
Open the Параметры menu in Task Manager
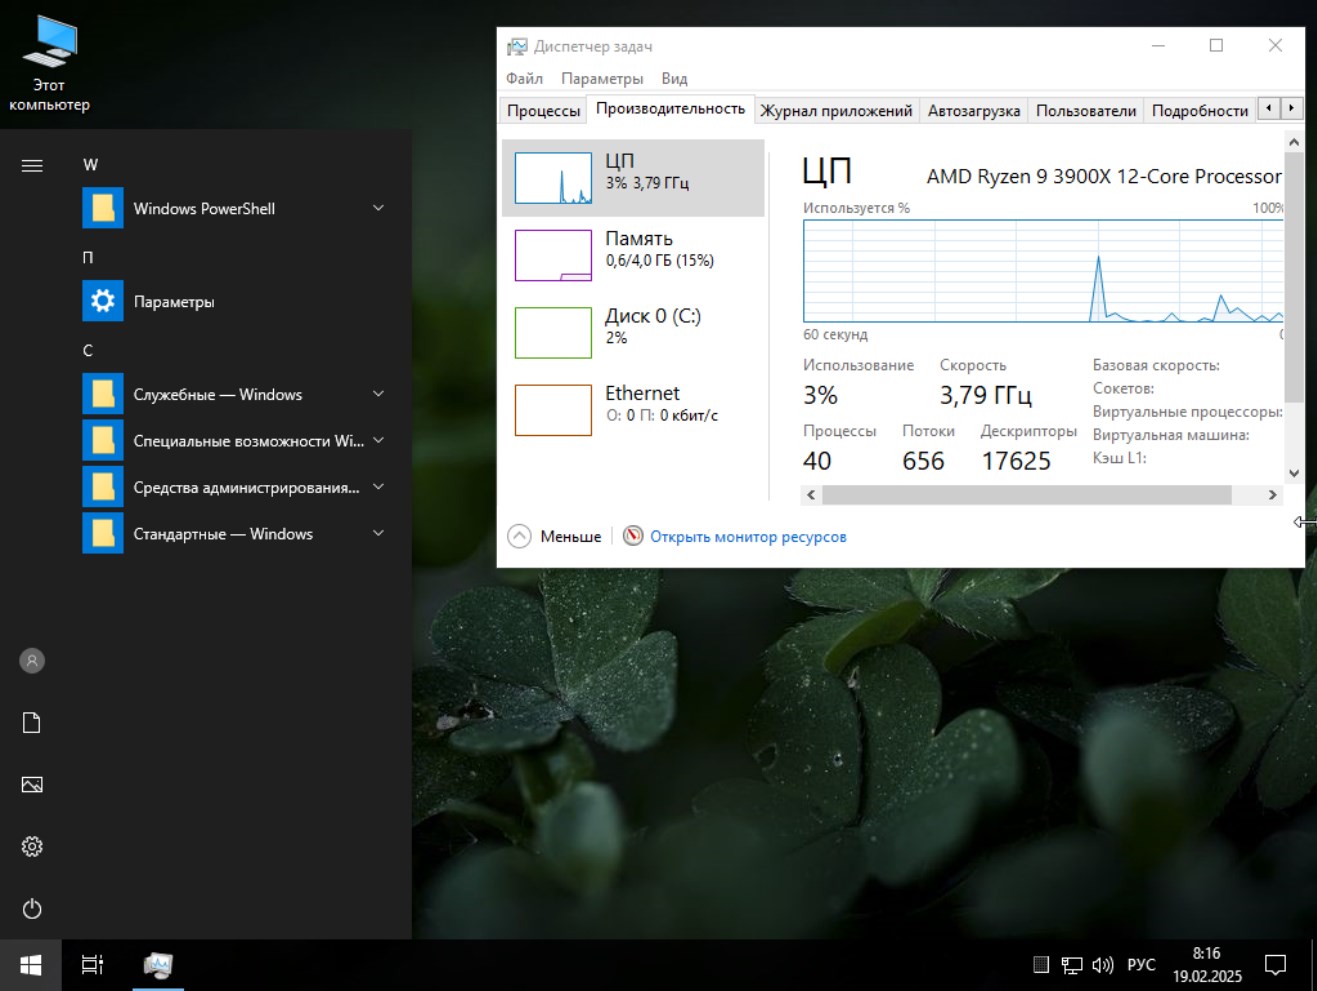coord(602,78)
